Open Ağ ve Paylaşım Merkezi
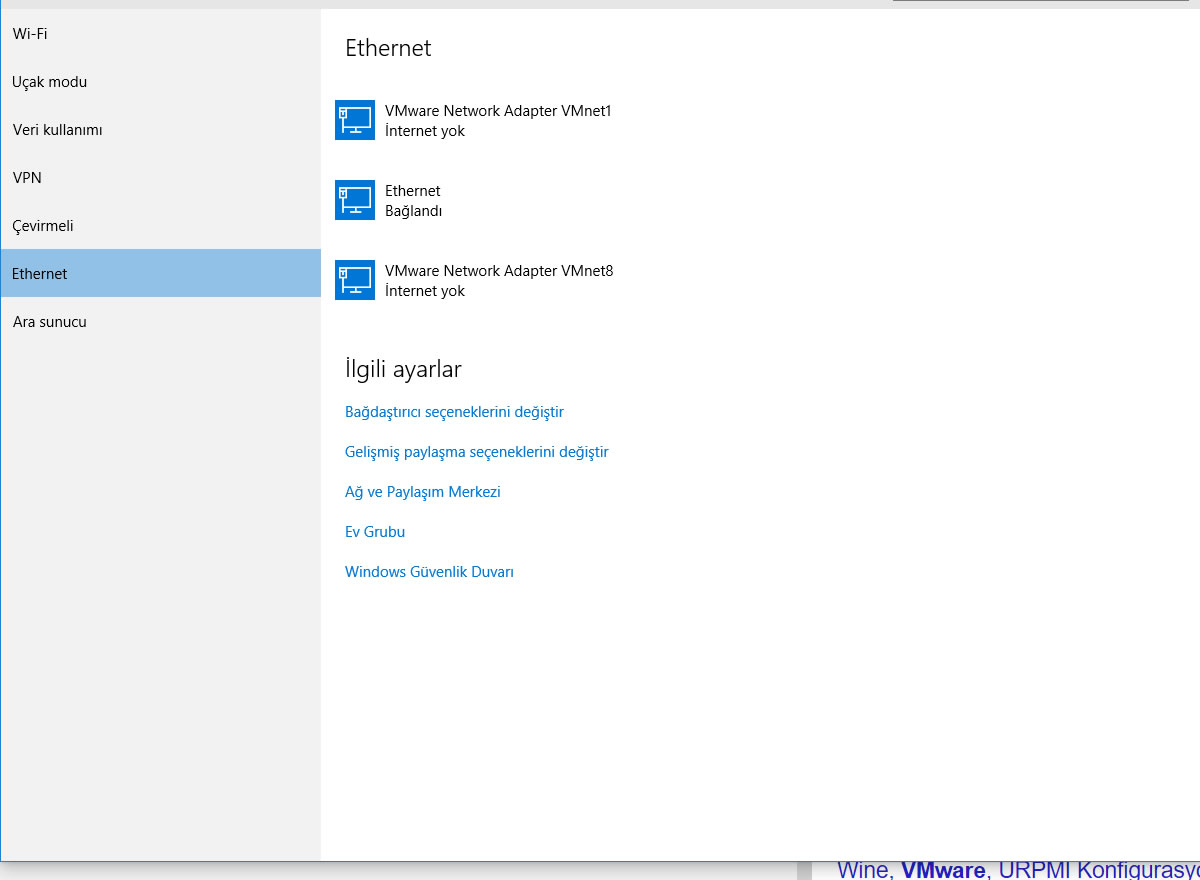 422,492
